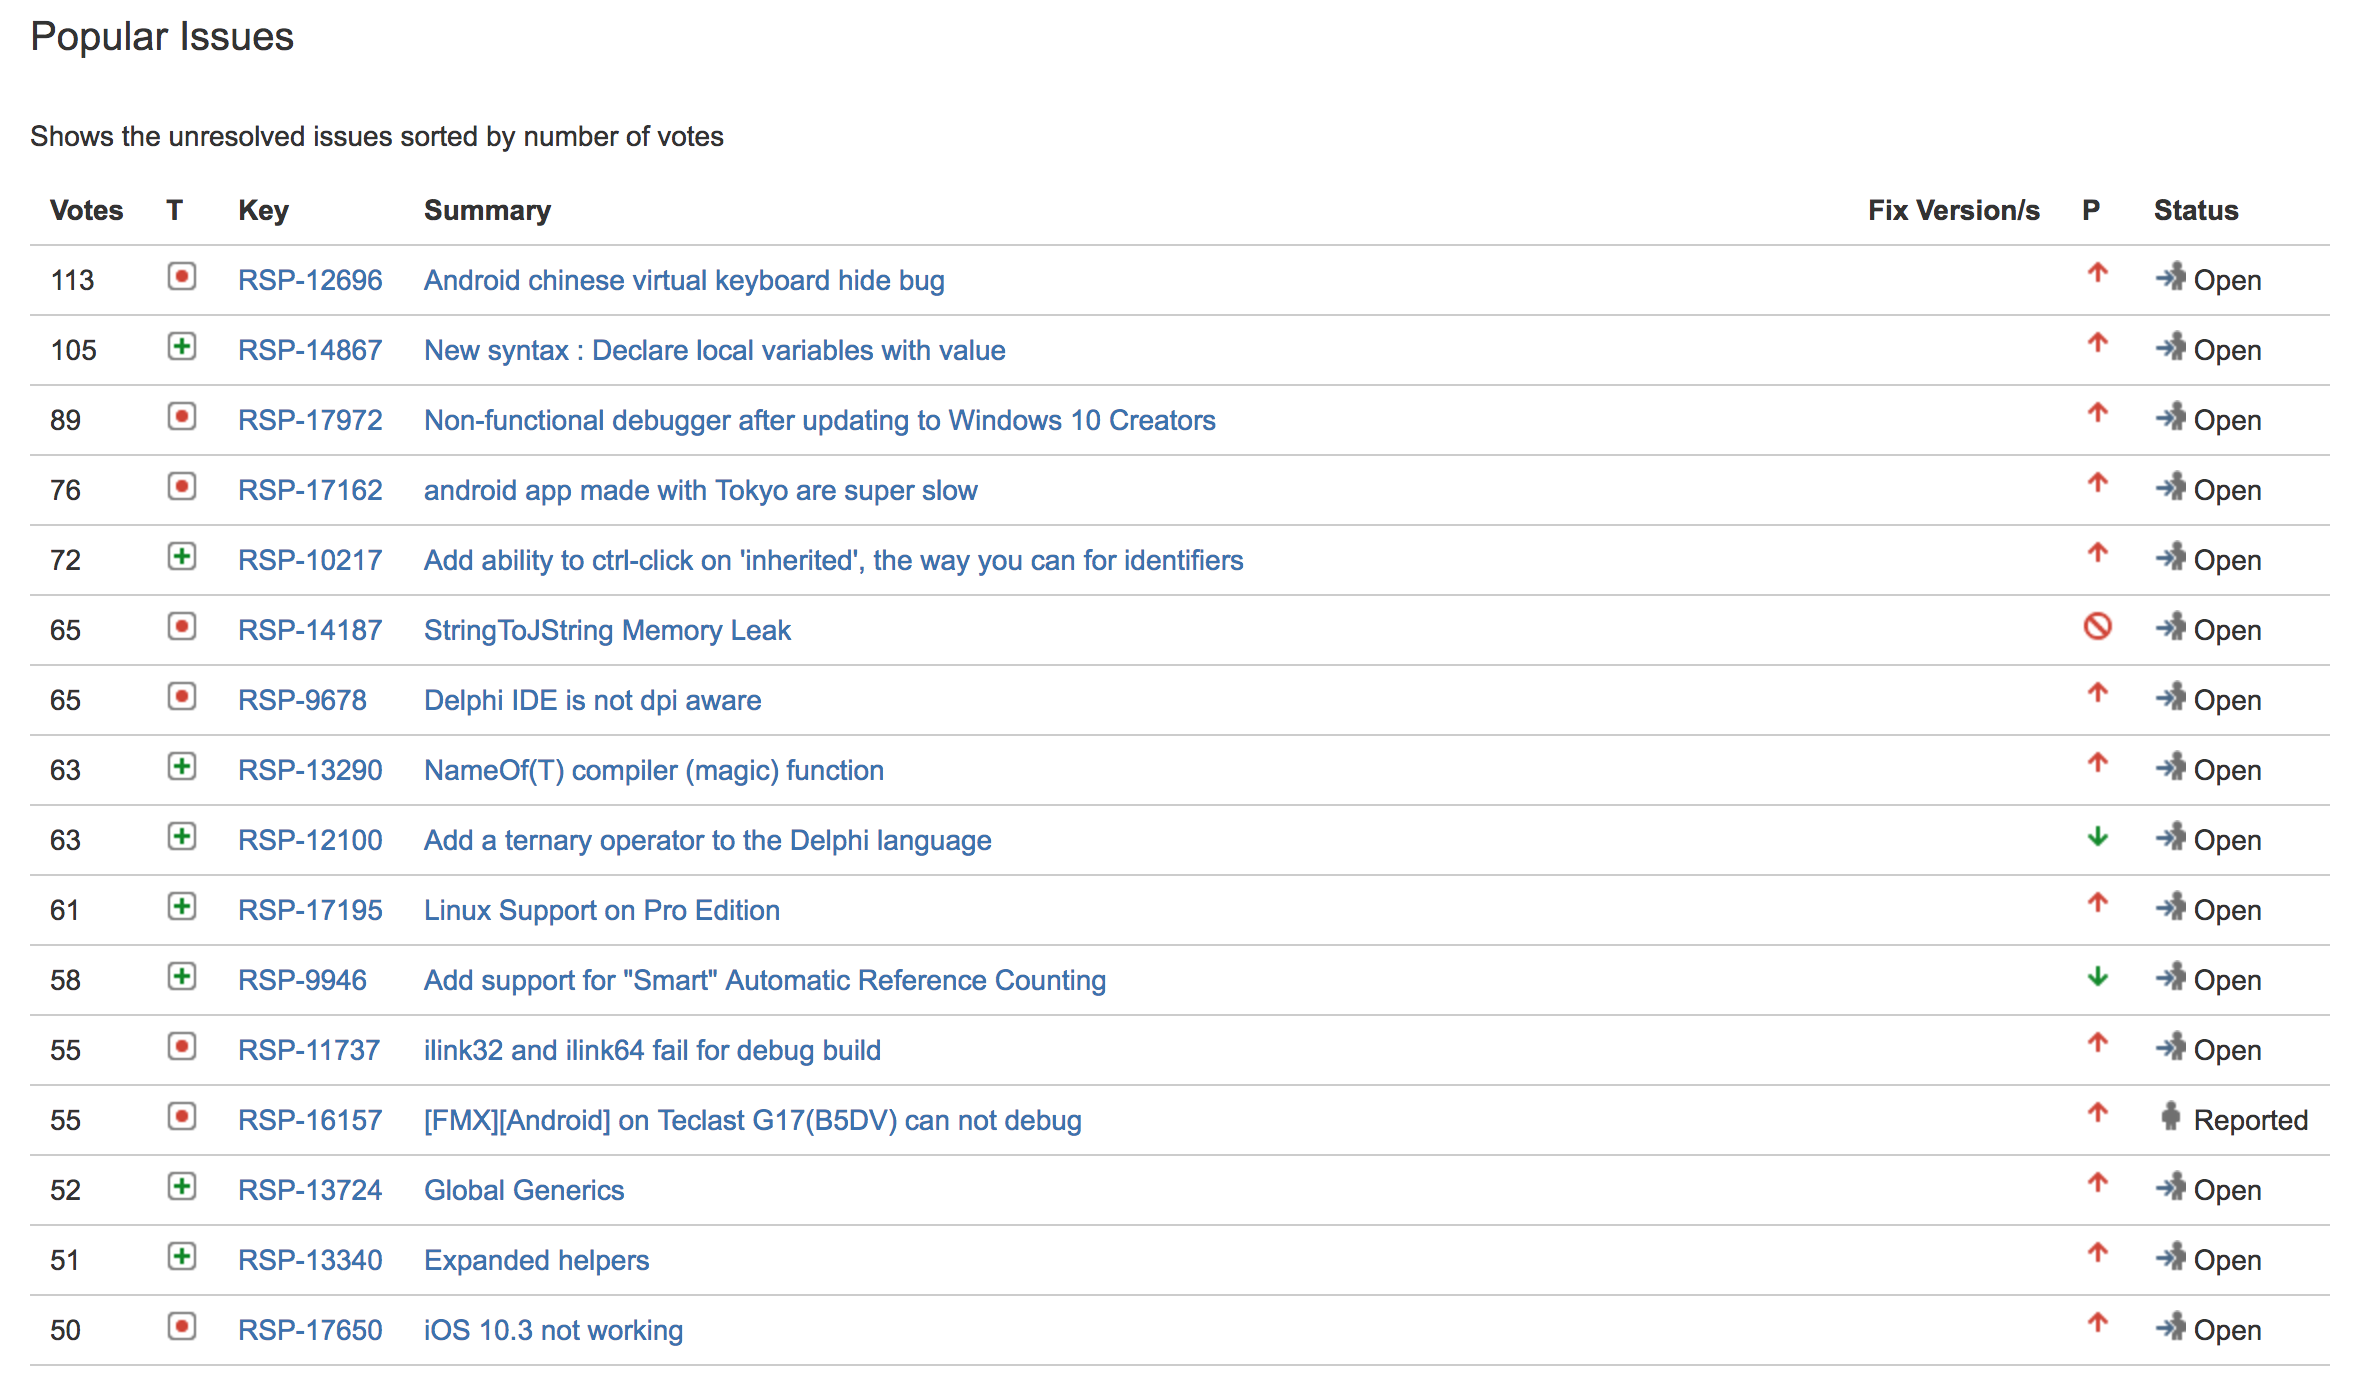Open issue key RSP-12696
Viewport: 2362px width, 1374px height.
coord(310,280)
